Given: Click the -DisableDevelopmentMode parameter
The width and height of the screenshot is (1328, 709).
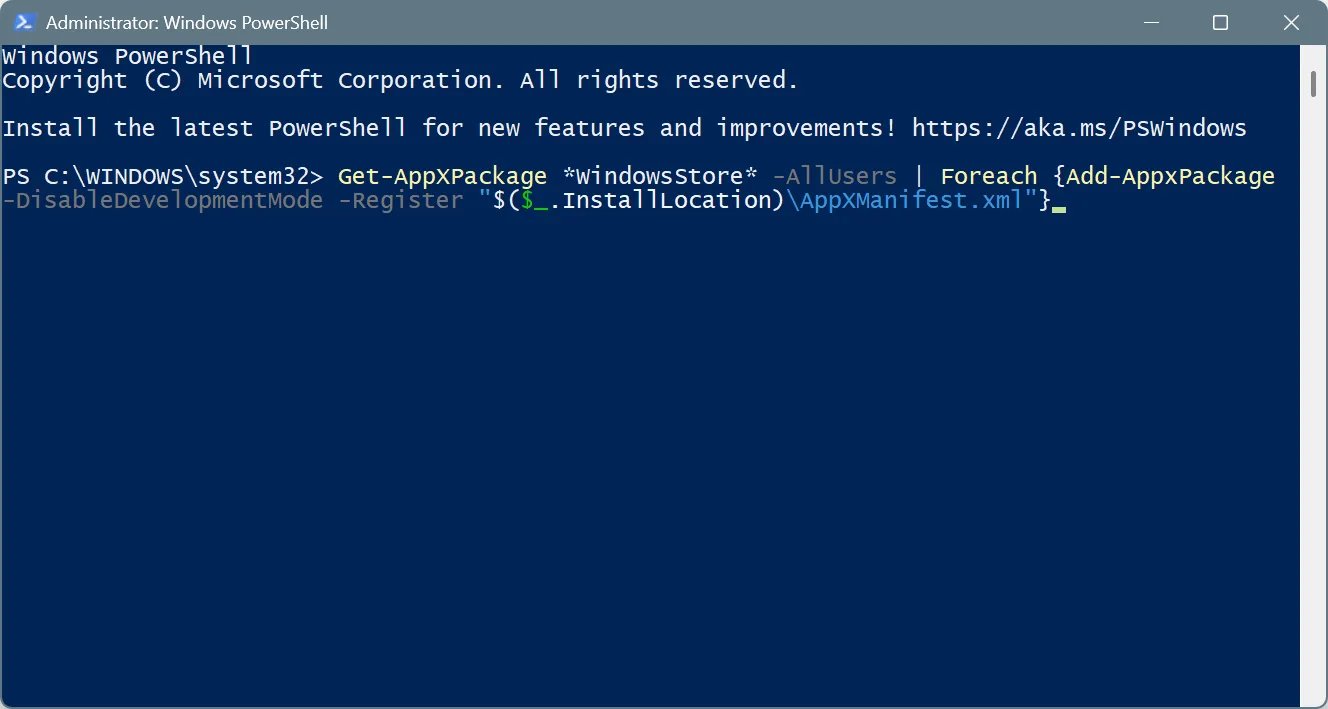Looking at the screenshot, I should tap(160, 200).
